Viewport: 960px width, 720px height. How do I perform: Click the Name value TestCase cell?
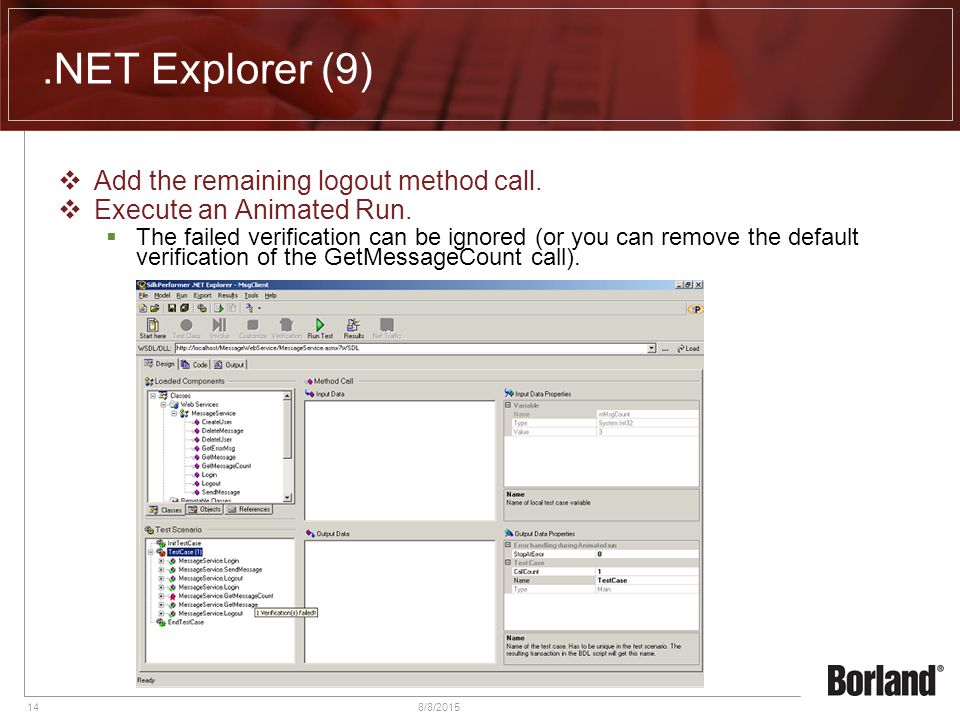point(647,580)
